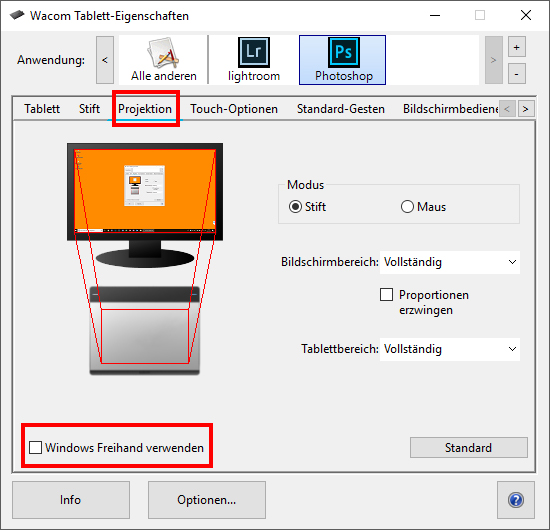550x530 pixels.
Task: Select the Maus mode radio button
Action: coord(407,207)
